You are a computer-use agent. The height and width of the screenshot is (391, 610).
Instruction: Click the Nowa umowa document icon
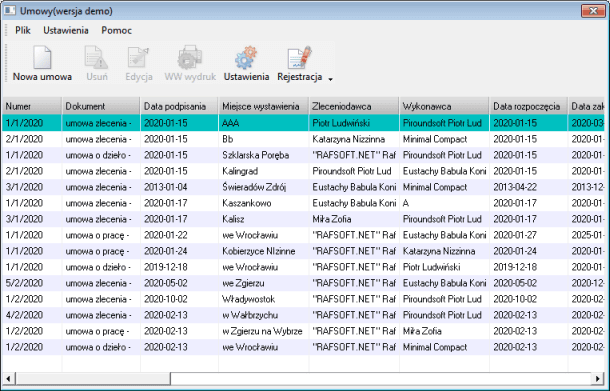42,57
